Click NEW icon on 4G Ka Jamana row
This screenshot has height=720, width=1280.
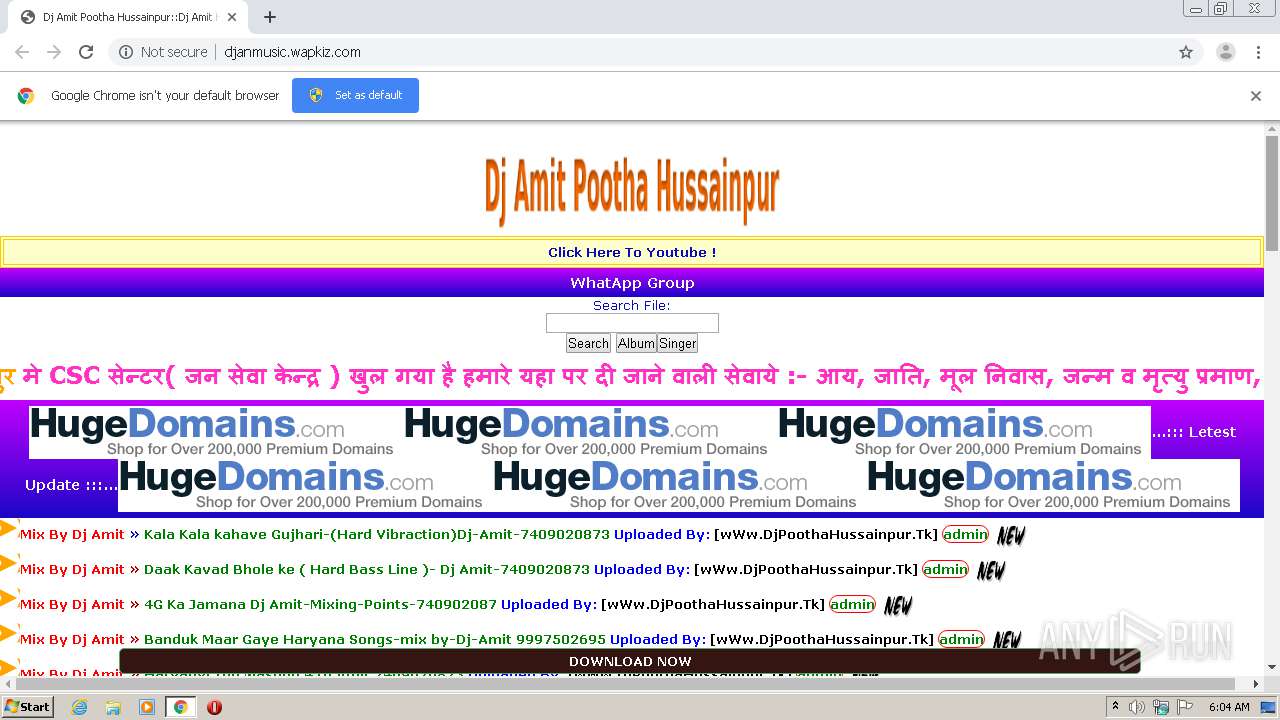pyautogui.click(x=898, y=606)
